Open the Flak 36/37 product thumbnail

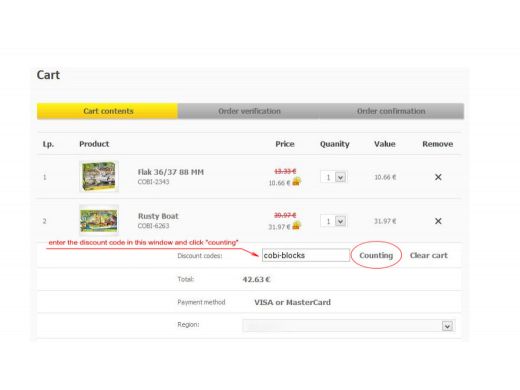(x=99, y=176)
